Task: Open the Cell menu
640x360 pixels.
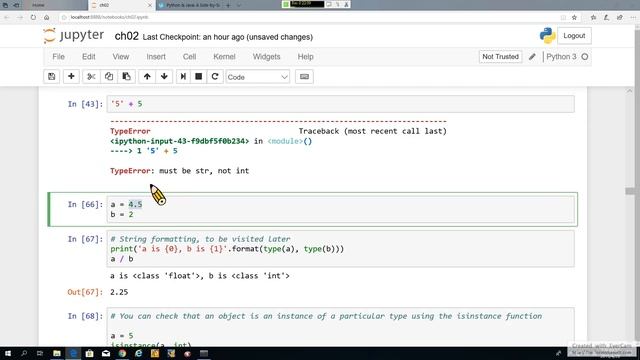Action: (x=189, y=57)
